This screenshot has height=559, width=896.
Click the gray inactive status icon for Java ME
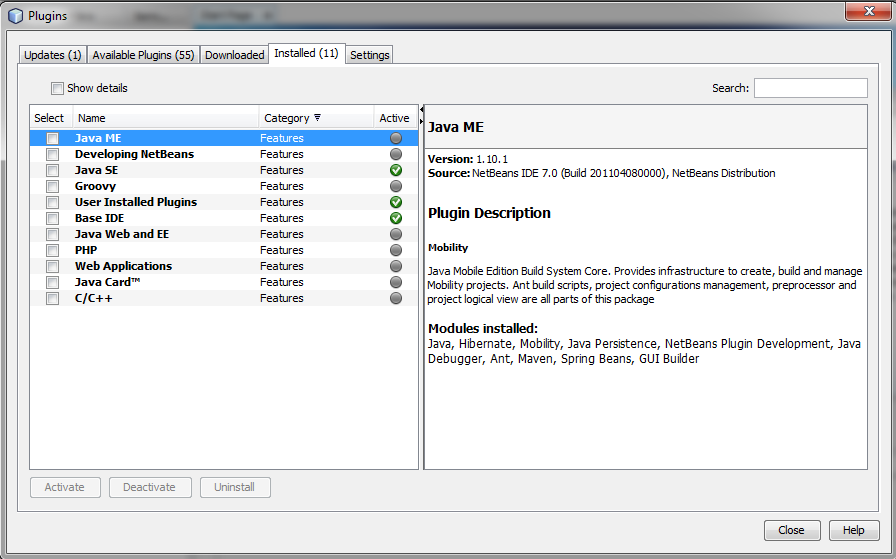coord(395,138)
